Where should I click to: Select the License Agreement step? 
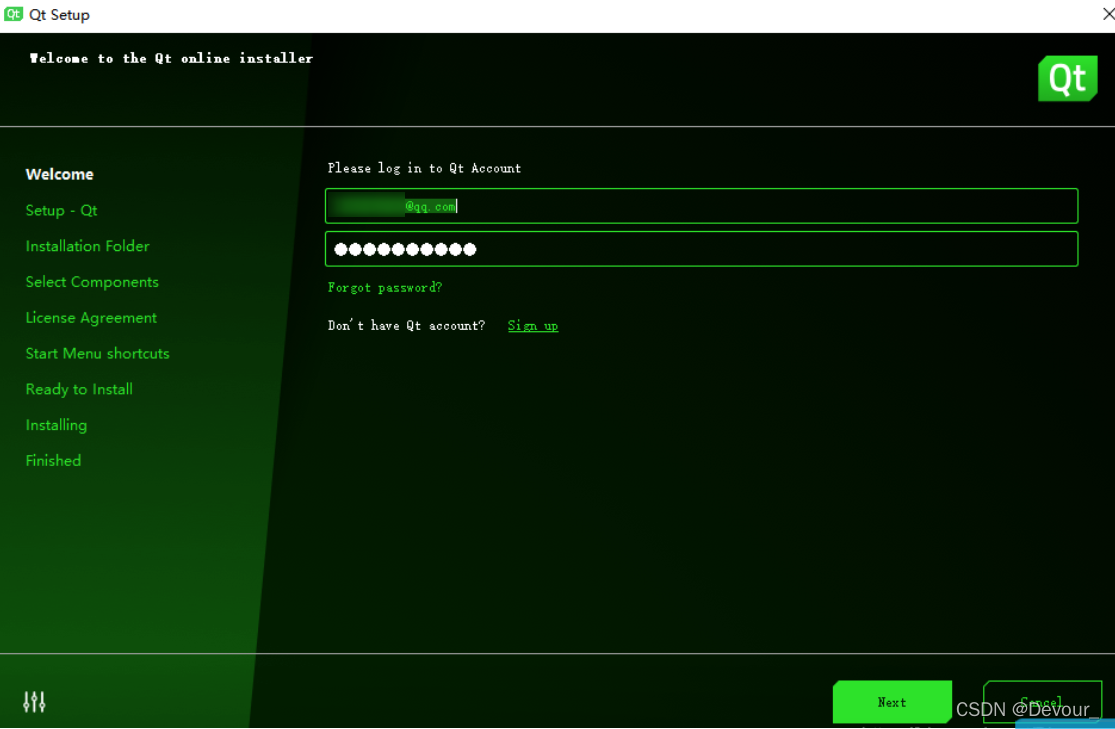tap(91, 318)
